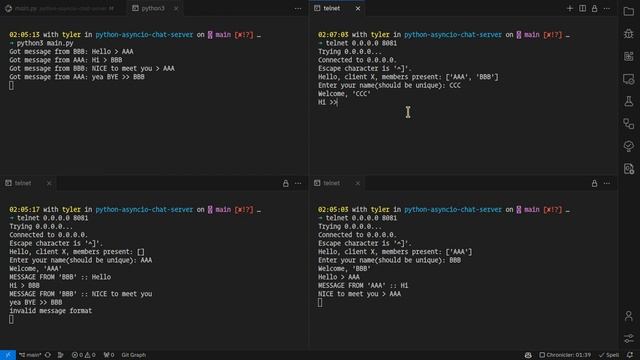Close the bottom-left telnet tab
This screenshot has height=360, width=640.
tap(49, 183)
